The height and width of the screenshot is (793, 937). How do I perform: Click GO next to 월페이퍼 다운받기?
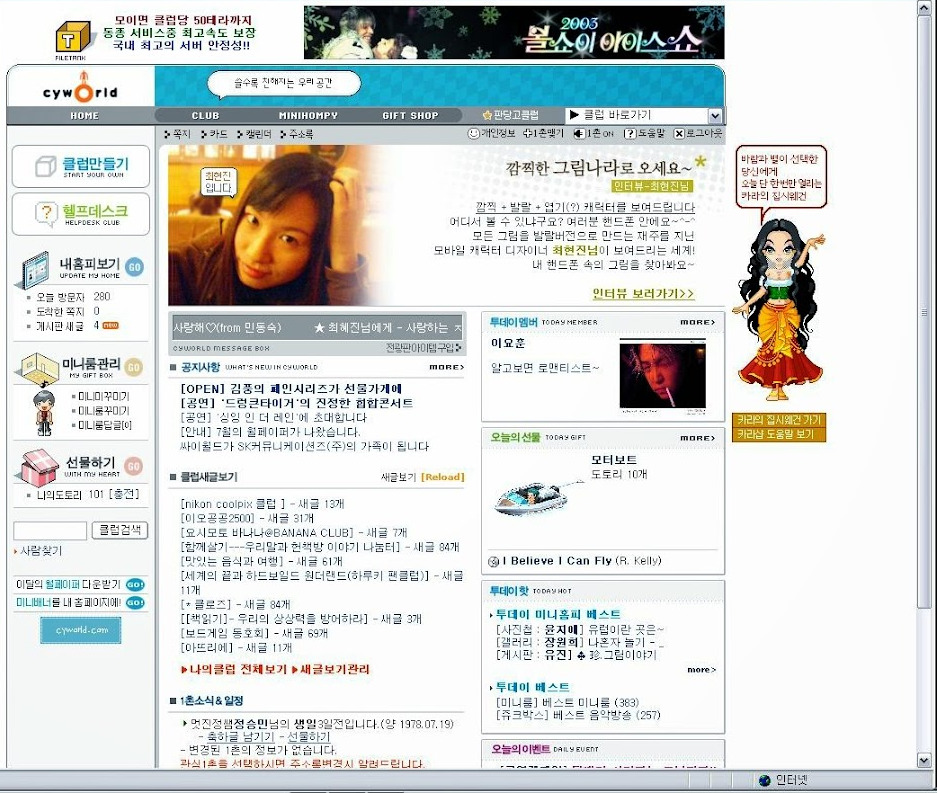pyautogui.click(x=136, y=584)
